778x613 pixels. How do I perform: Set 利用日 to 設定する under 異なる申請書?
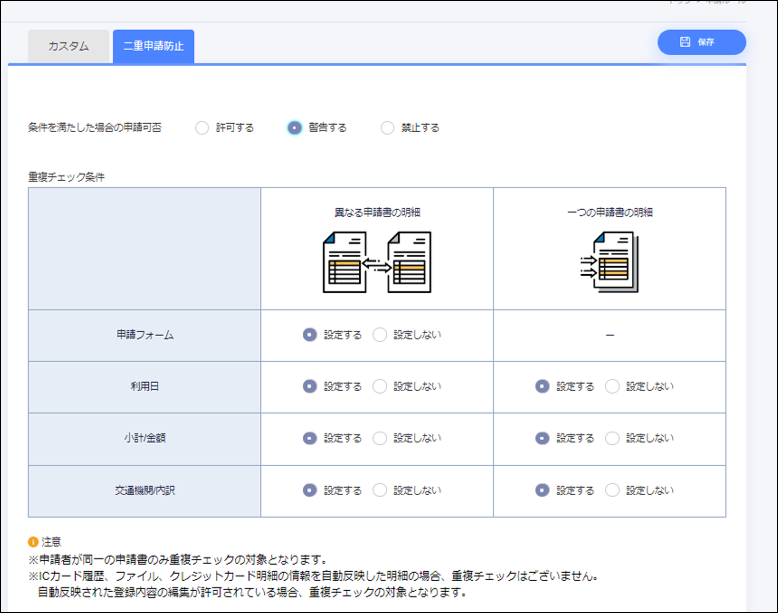310,387
